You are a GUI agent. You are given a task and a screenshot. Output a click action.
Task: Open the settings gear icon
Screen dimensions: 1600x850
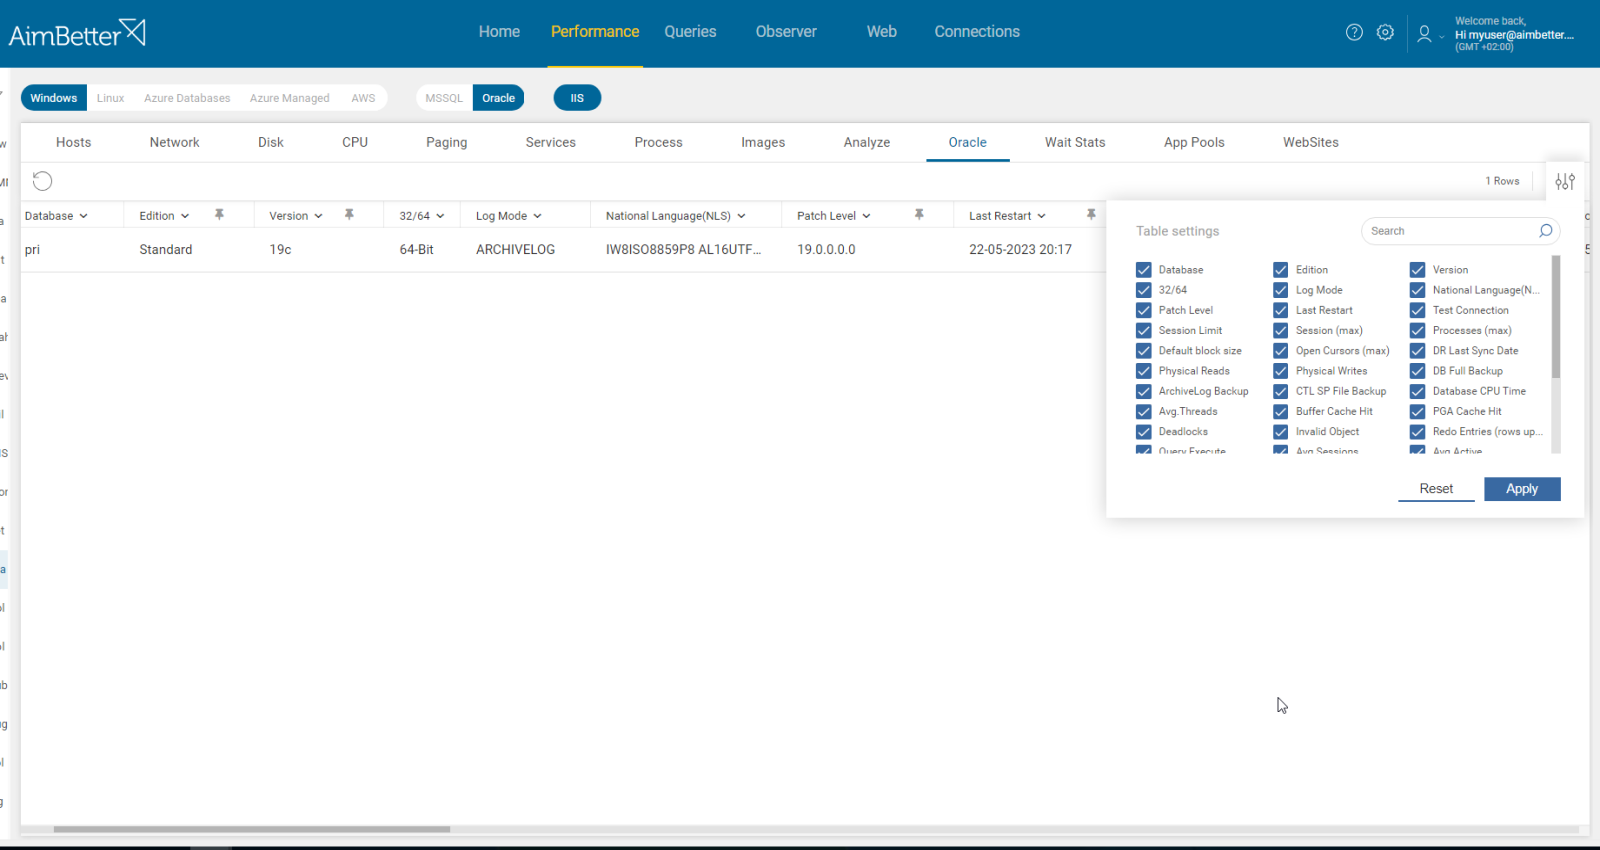point(1385,32)
